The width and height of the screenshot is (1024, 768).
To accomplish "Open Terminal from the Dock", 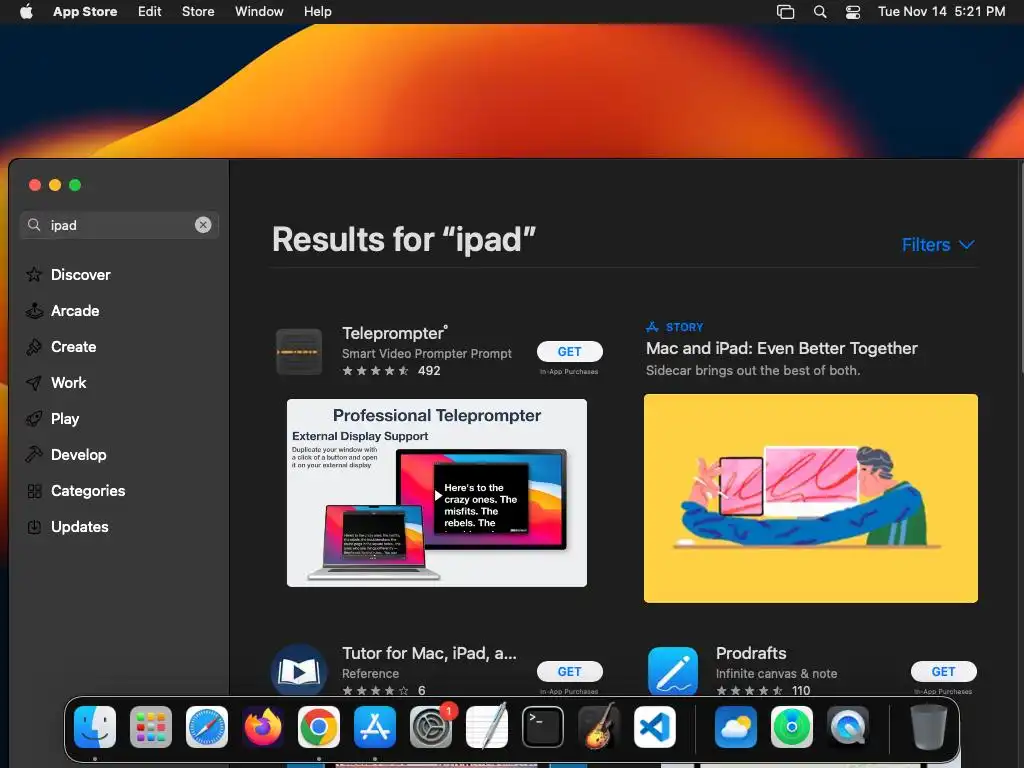I will click(543, 727).
